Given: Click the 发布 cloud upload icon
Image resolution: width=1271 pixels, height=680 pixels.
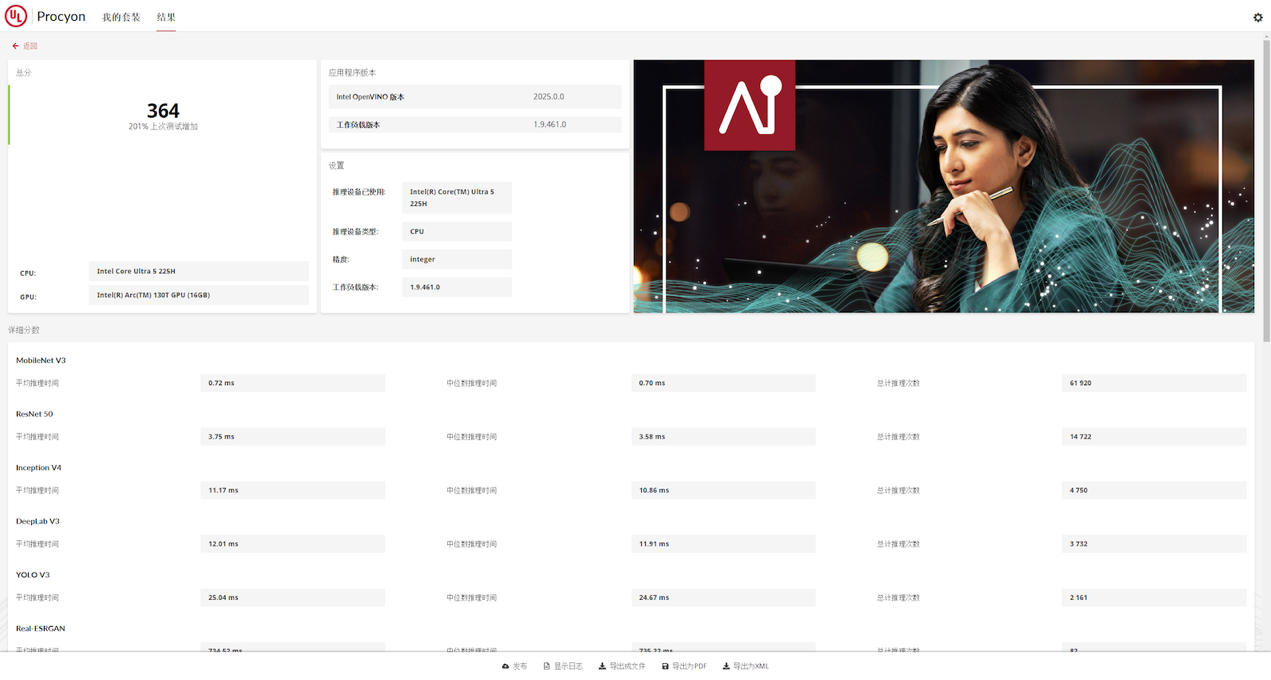Looking at the screenshot, I should (x=506, y=666).
